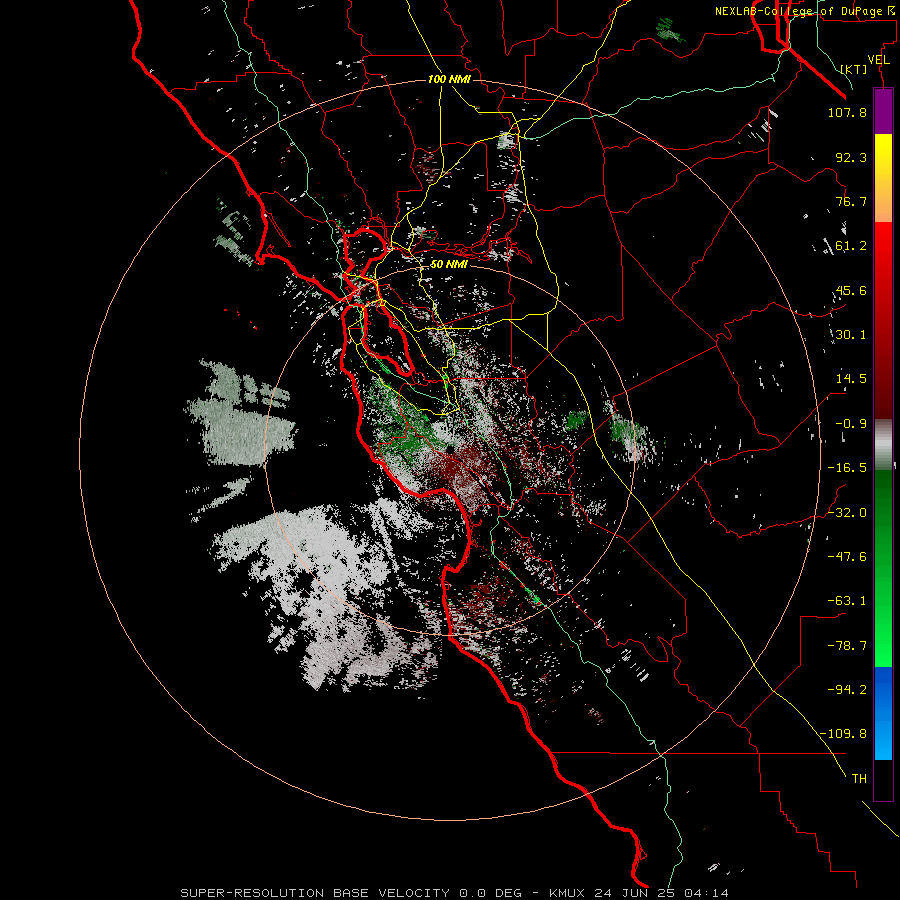Click the 107.8 legend value
Image resolution: width=900 pixels, height=900 pixels.
pos(847,112)
